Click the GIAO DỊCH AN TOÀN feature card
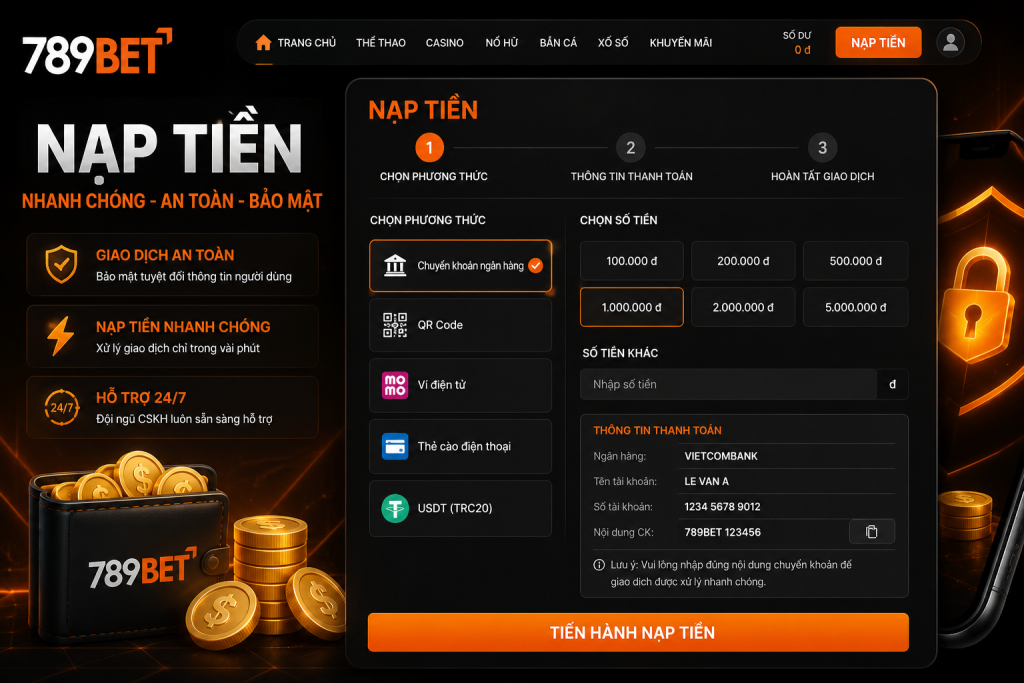 click(172, 264)
